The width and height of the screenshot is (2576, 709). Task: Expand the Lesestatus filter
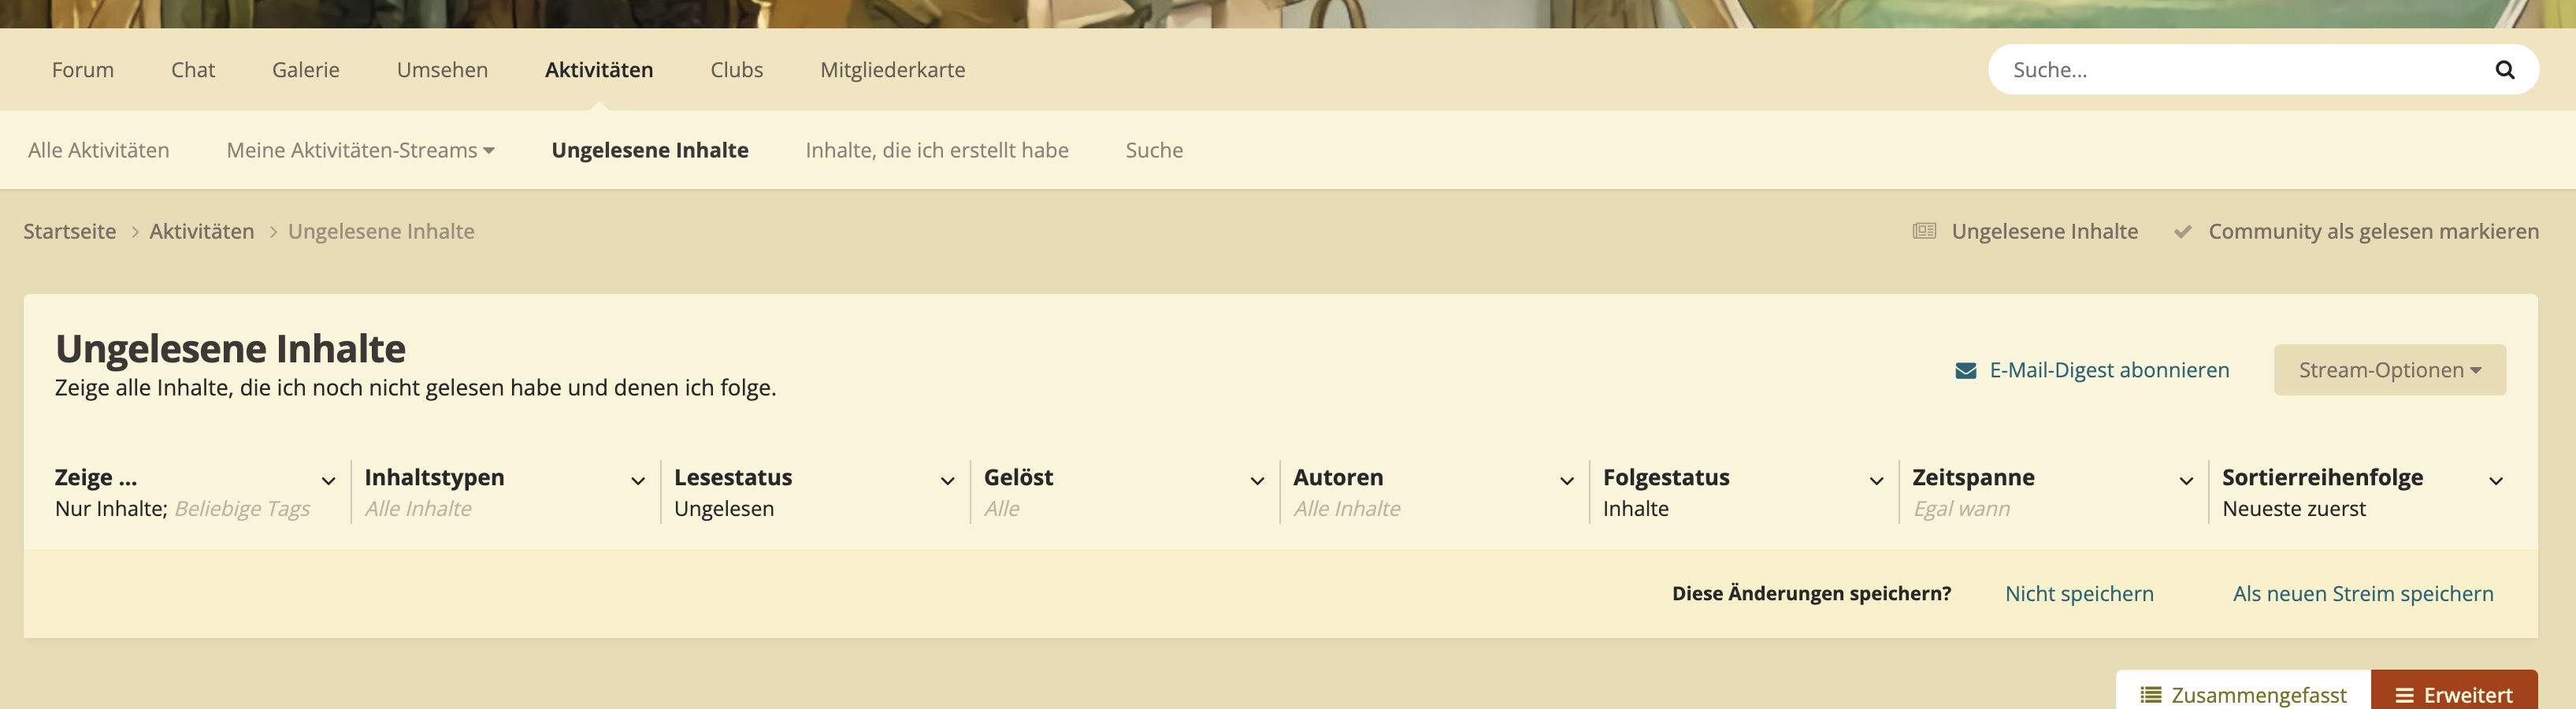(x=814, y=492)
